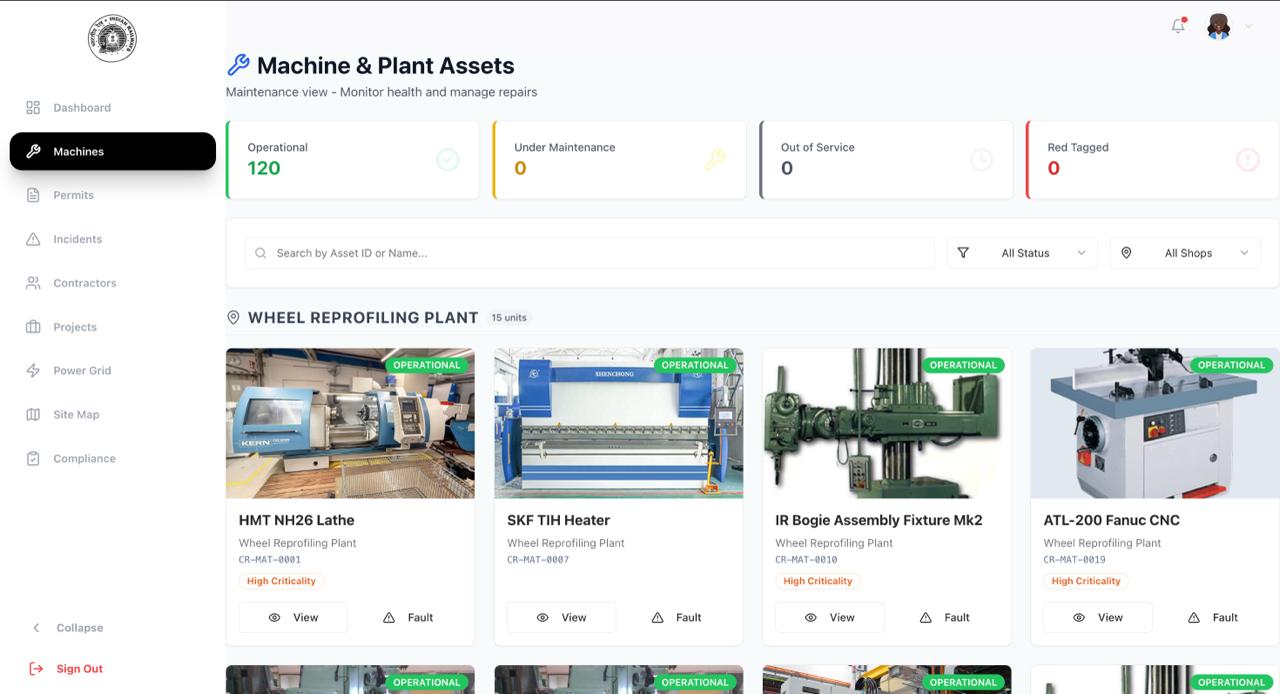Click the Permits document icon

(33, 195)
